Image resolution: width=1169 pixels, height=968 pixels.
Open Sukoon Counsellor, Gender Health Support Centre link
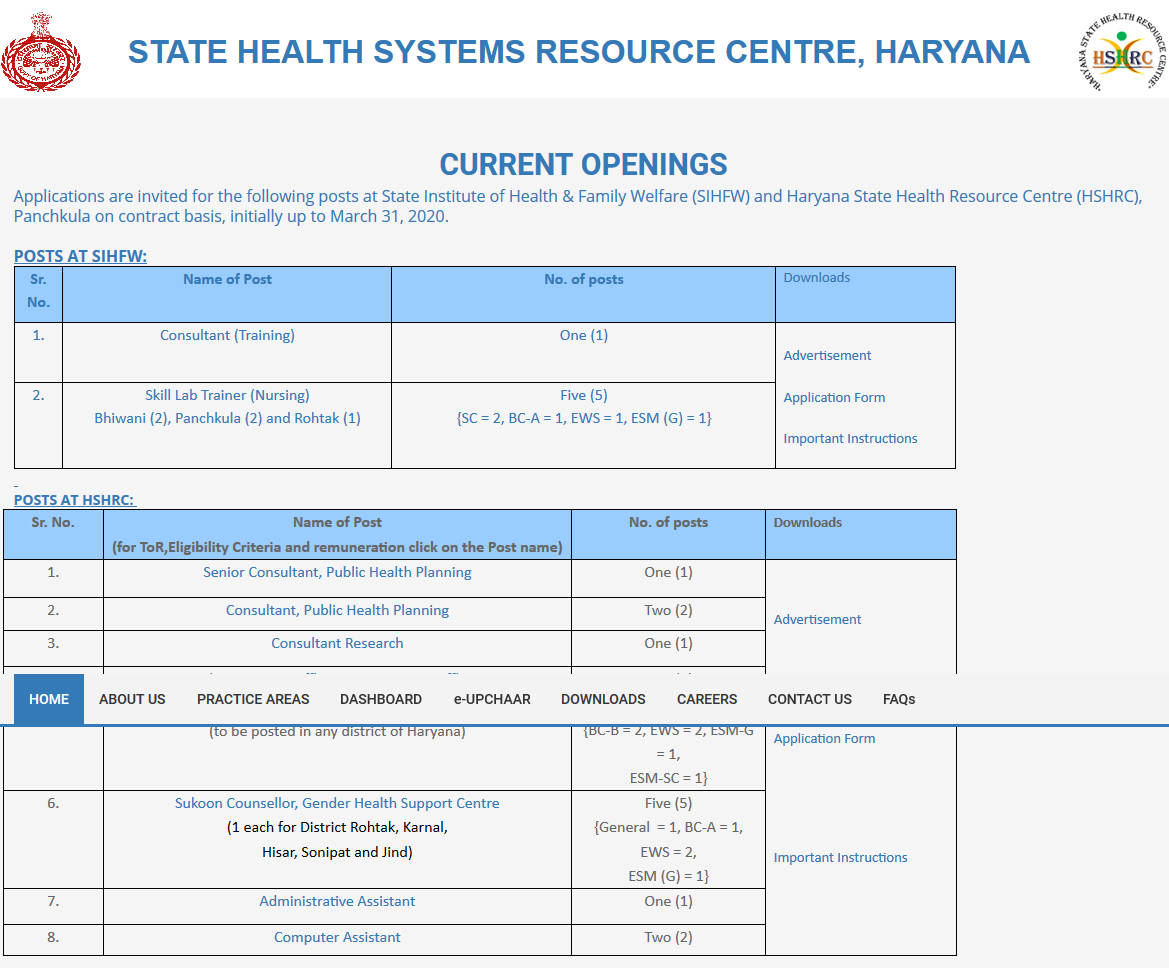pos(337,803)
